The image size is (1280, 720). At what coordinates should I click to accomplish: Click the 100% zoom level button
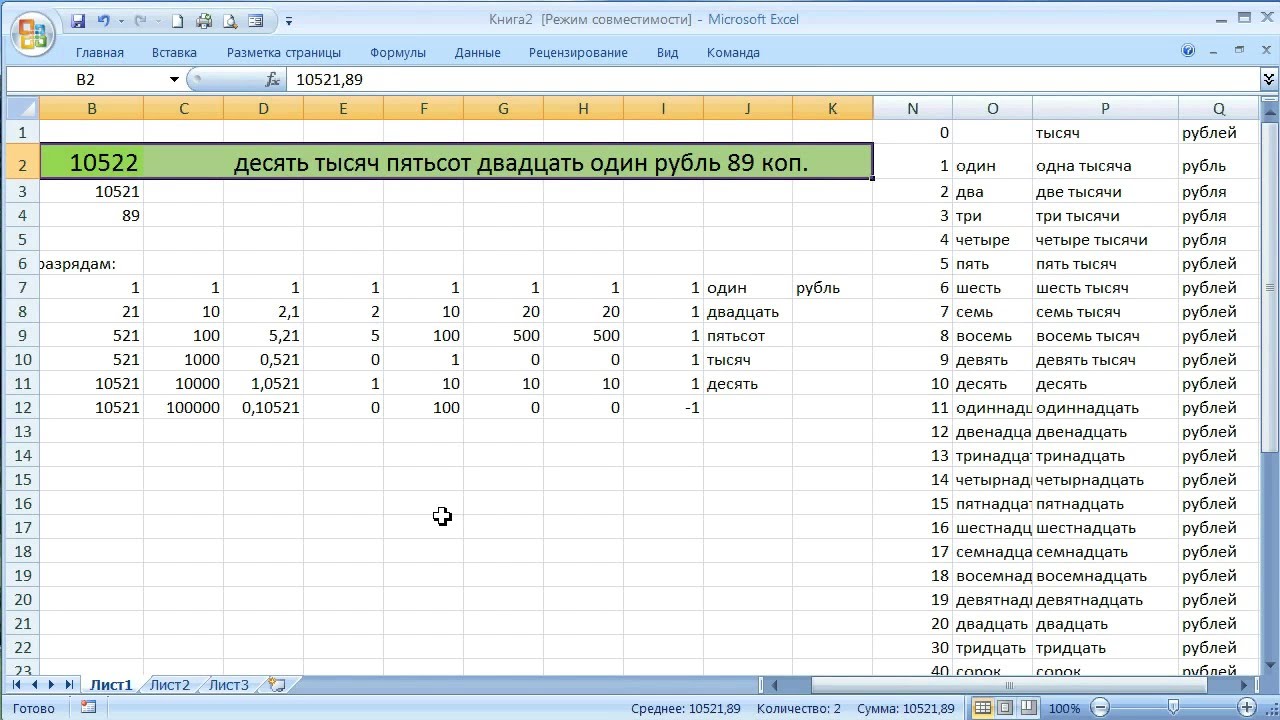pyautogui.click(x=1064, y=708)
